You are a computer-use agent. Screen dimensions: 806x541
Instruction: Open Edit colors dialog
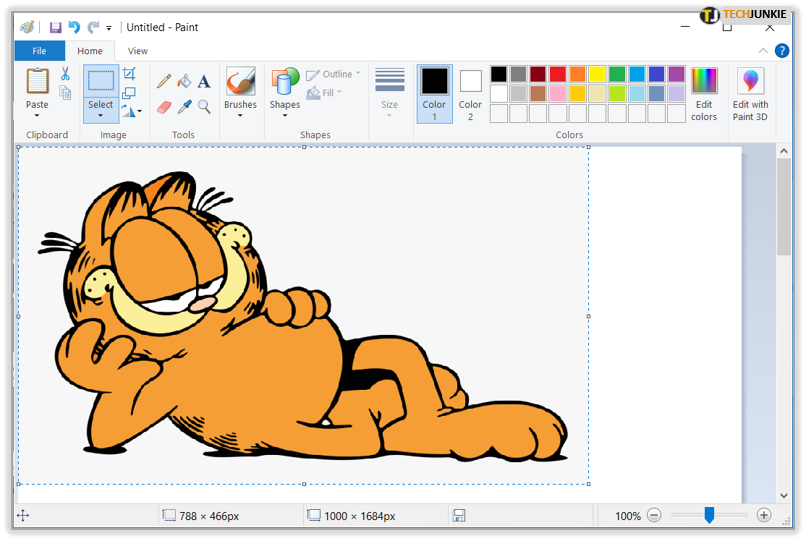pos(704,95)
